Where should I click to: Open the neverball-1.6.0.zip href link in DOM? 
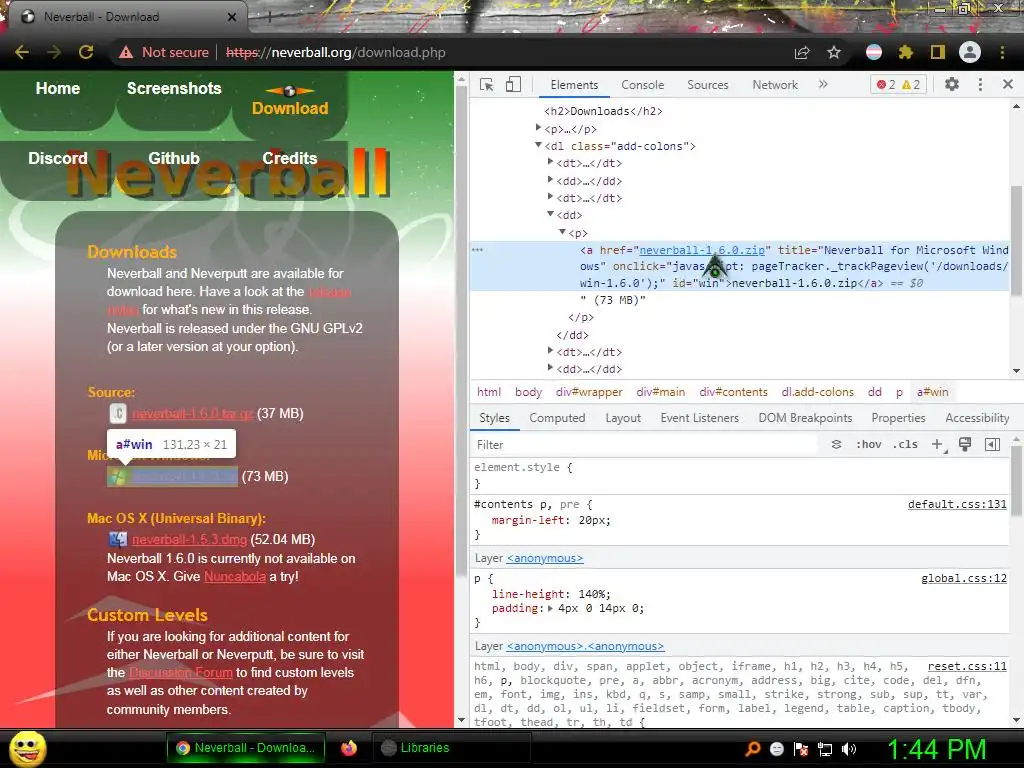coord(702,250)
